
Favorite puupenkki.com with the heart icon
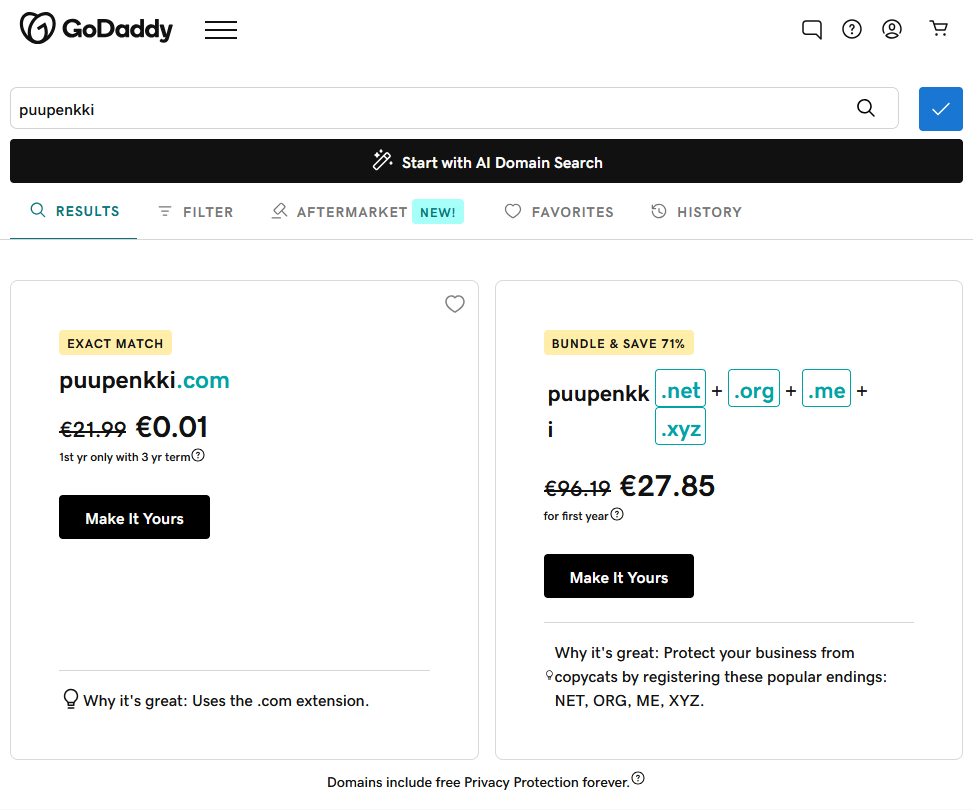455,304
